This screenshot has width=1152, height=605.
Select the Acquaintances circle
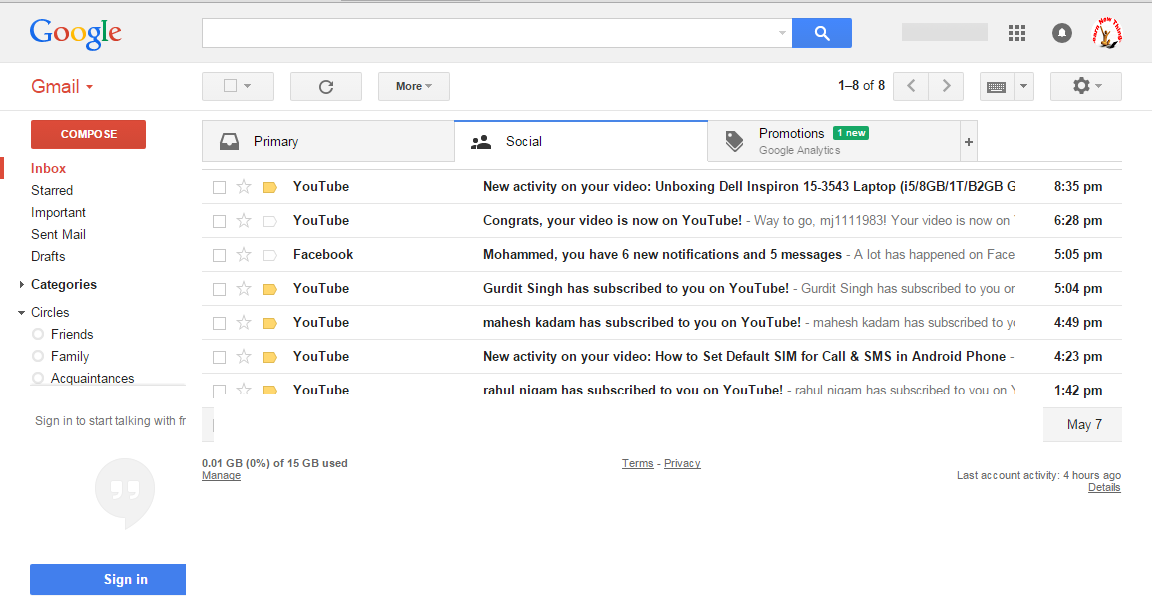click(93, 378)
